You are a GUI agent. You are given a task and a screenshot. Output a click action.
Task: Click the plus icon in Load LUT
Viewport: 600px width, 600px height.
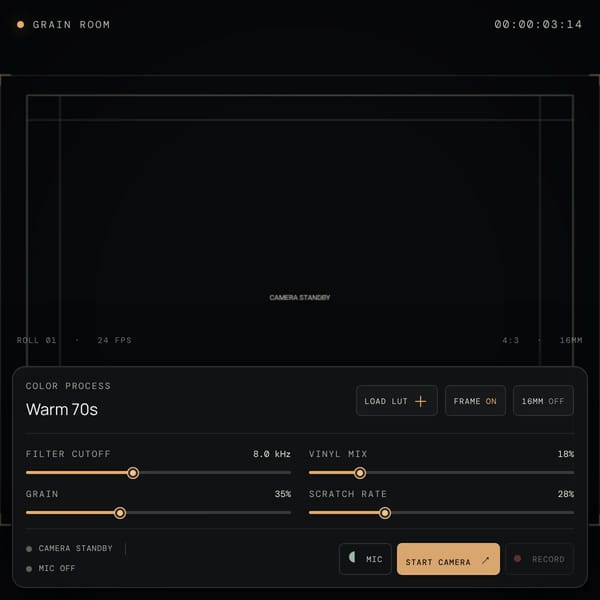[x=421, y=401]
